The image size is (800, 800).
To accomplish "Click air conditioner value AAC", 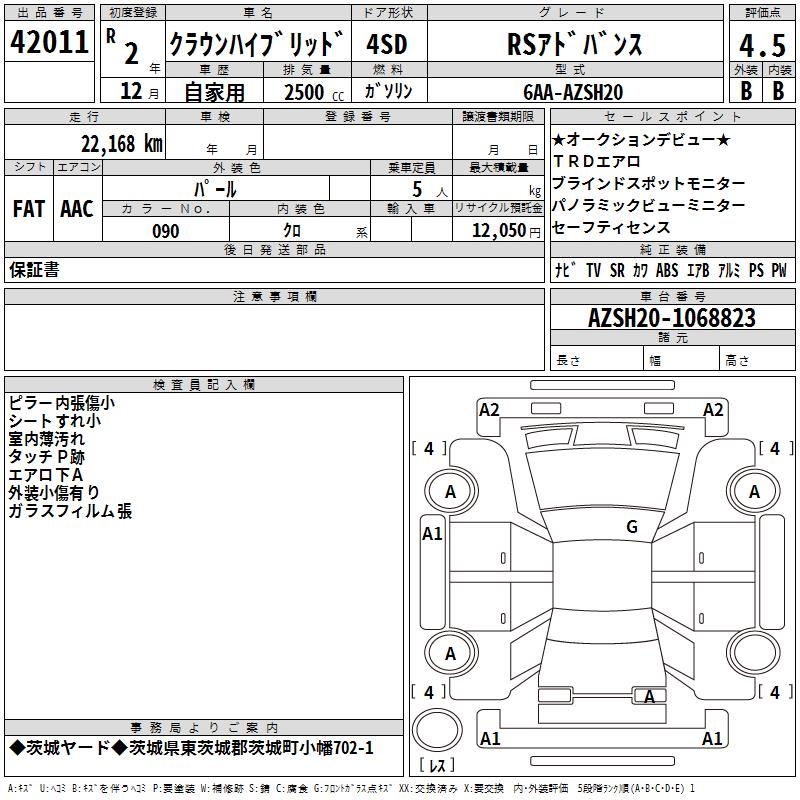I will (77, 209).
